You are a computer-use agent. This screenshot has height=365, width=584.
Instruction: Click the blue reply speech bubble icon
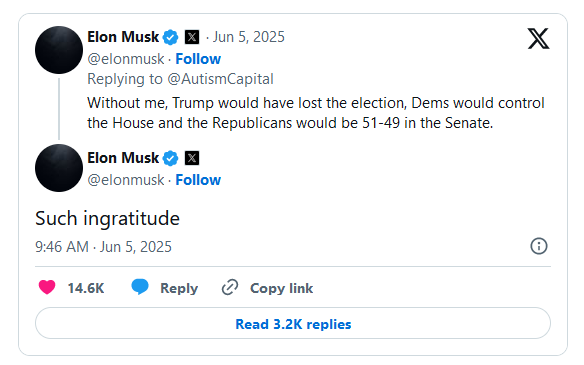click(x=140, y=287)
